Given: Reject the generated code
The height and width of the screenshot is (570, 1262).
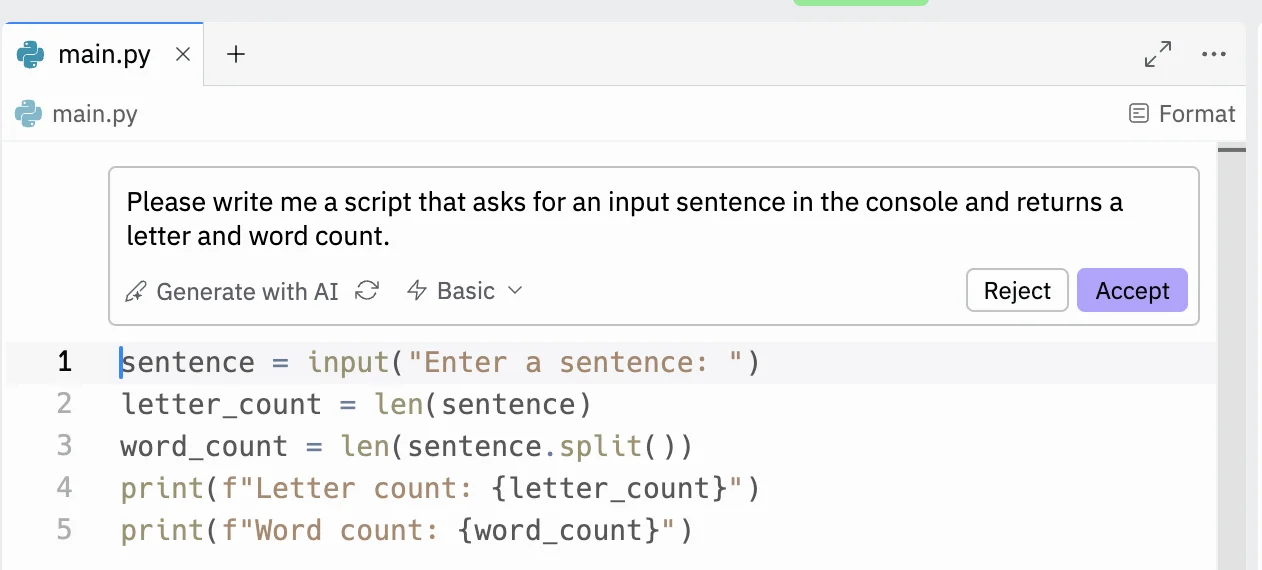Looking at the screenshot, I should click(1017, 291).
